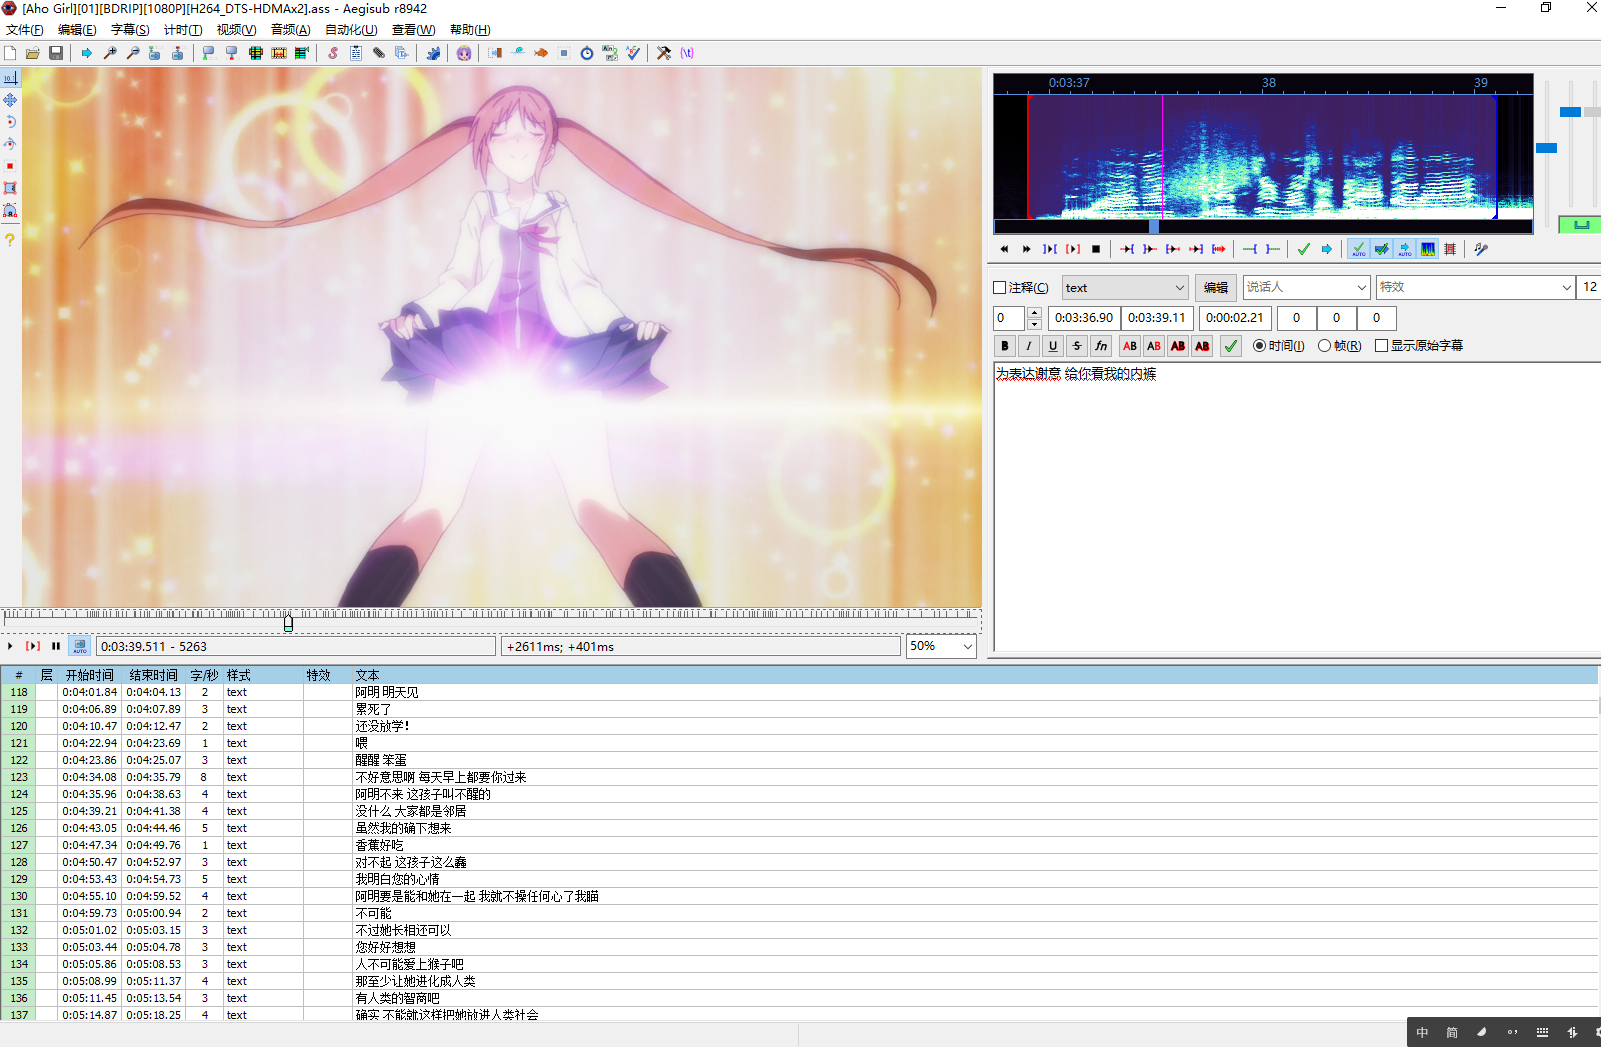
Task: Adjust audio vertical zoom slider
Action: tap(1571, 112)
